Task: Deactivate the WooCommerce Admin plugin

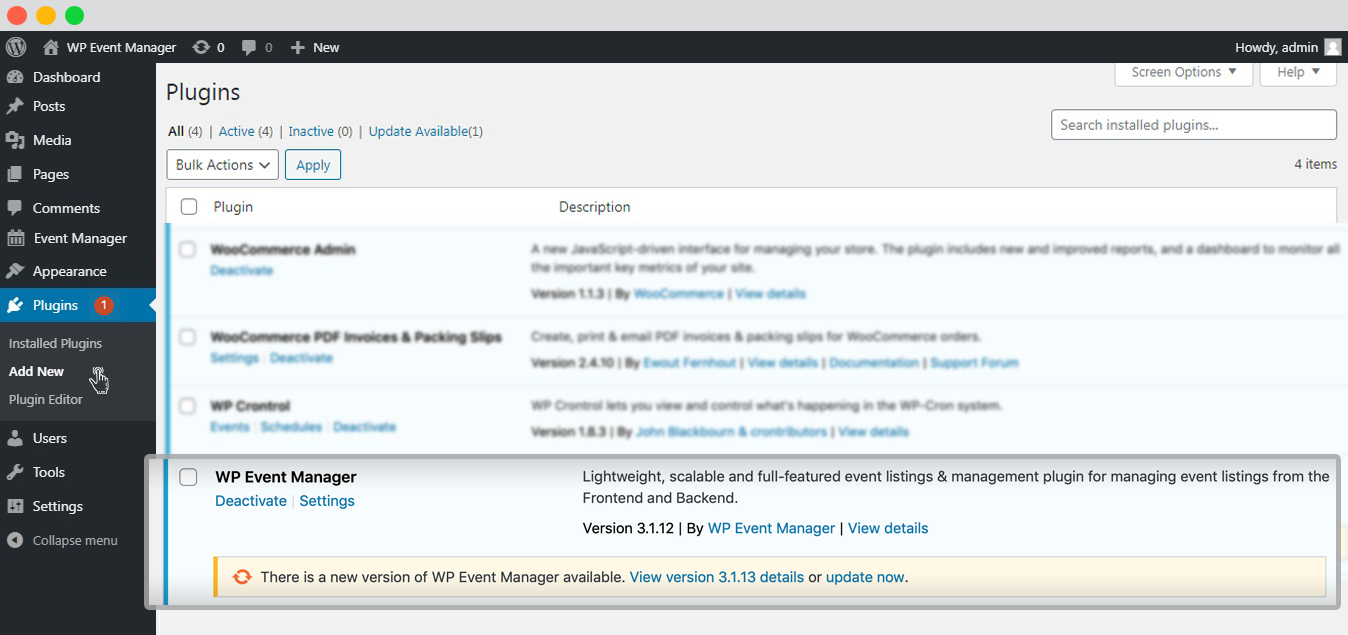Action: pyautogui.click(x=241, y=270)
